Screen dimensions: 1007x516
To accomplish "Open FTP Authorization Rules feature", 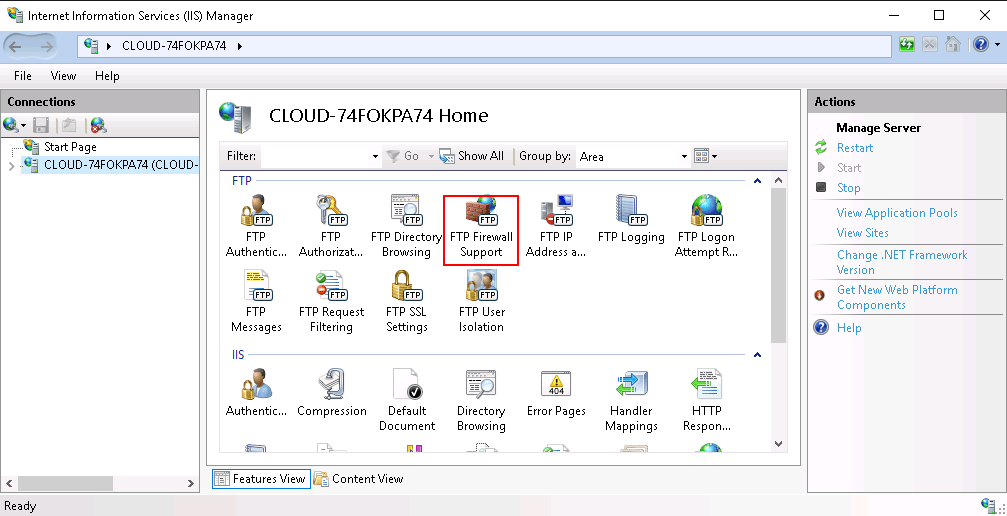I will click(330, 227).
